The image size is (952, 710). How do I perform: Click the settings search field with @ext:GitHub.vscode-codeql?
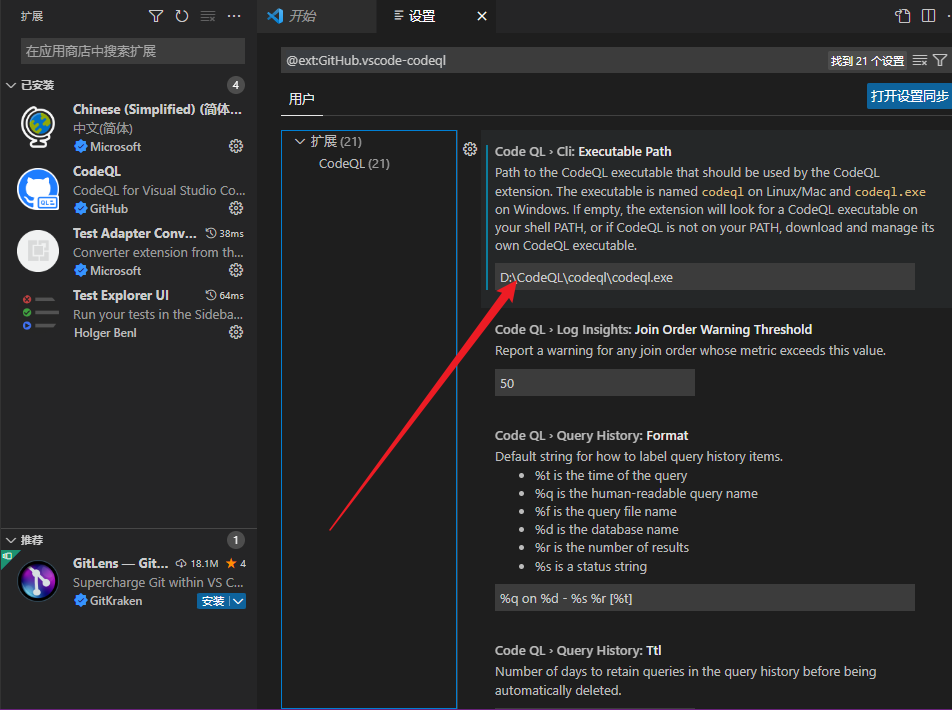552,60
